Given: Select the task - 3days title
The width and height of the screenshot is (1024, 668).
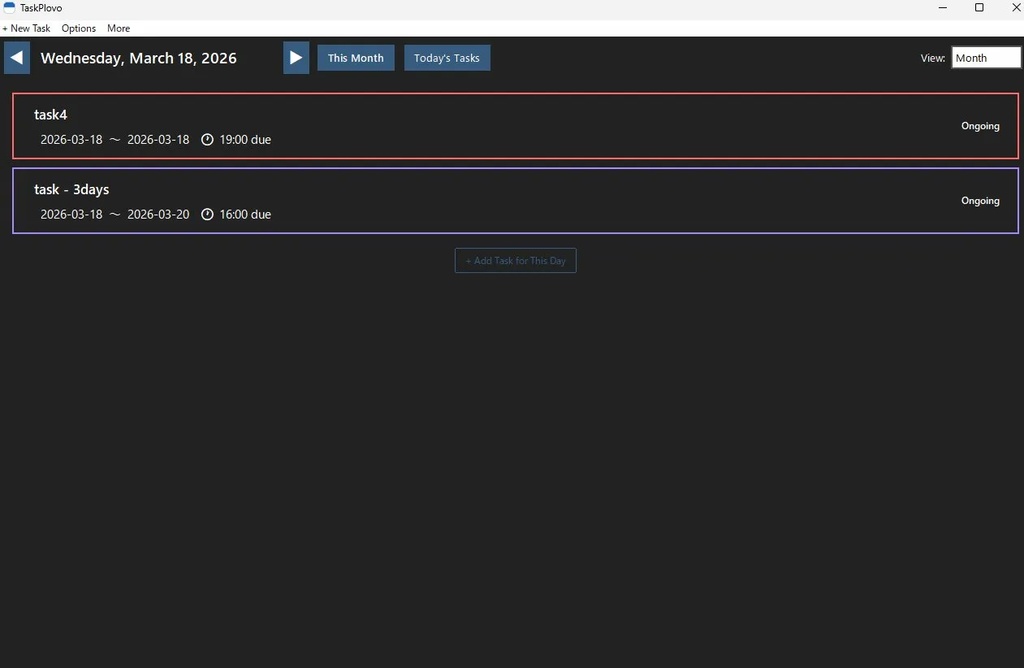Looking at the screenshot, I should coord(71,189).
